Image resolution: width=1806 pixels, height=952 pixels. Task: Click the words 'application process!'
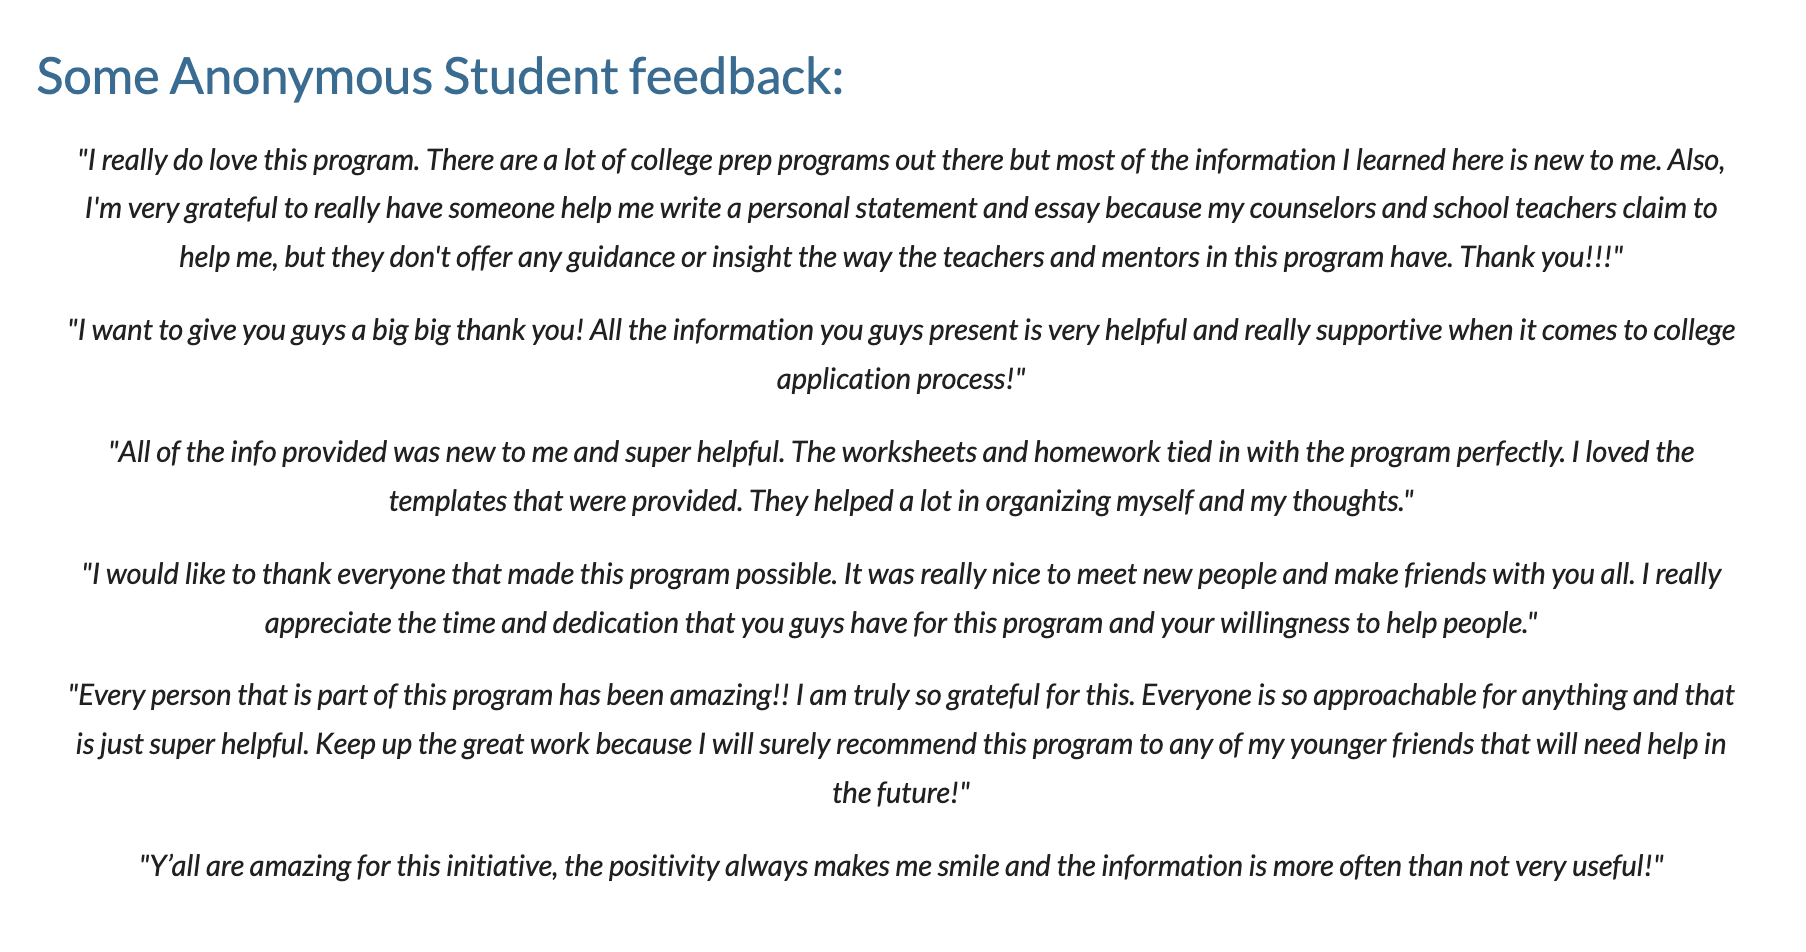coord(901,380)
